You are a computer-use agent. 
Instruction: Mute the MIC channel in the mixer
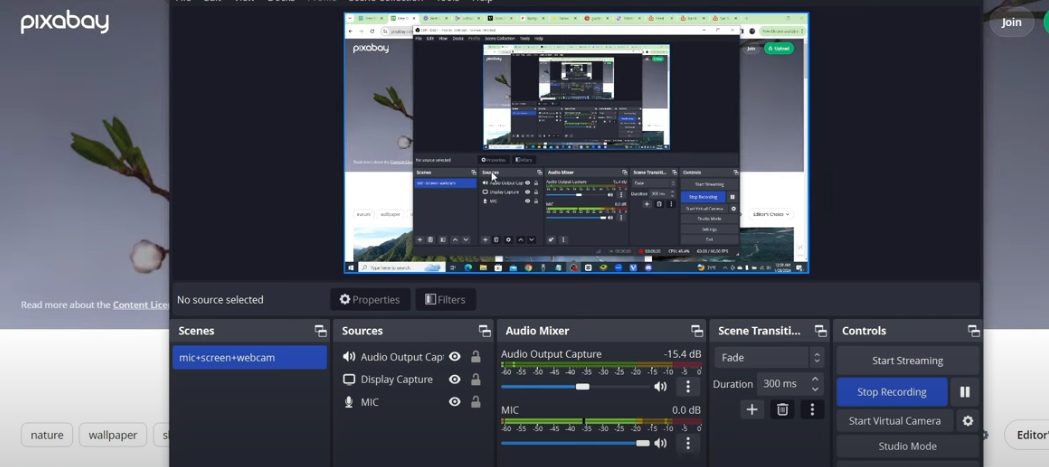point(660,443)
